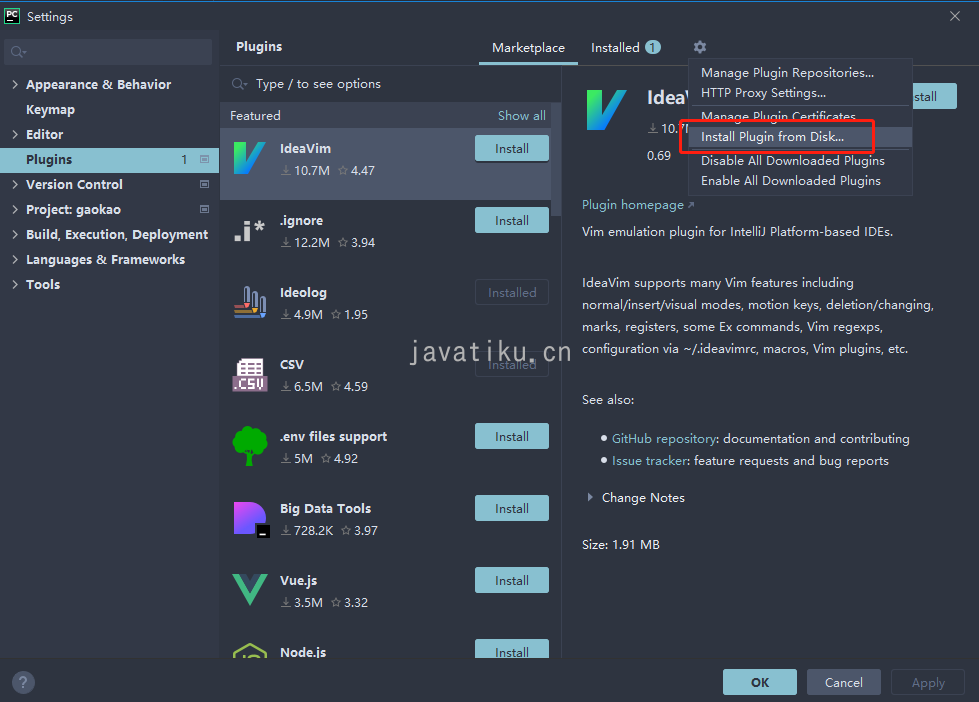Click the Installed button for Ideolog

pos(512,292)
